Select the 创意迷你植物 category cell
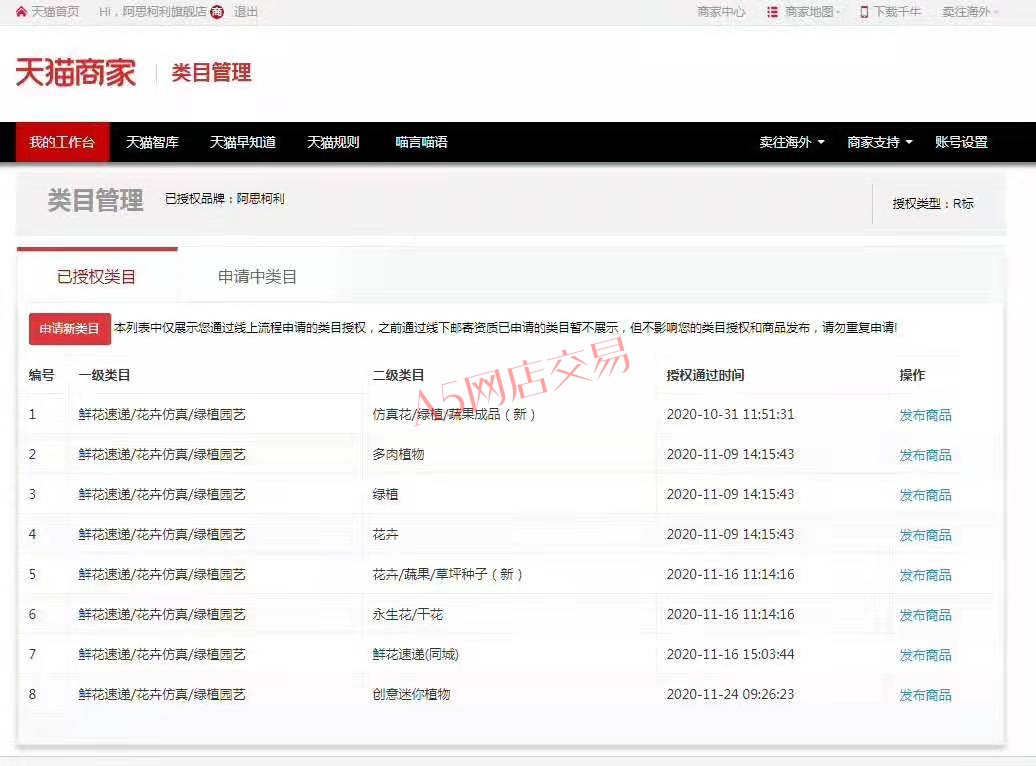Image resolution: width=1036 pixels, height=766 pixels. (x=411, y=694)
